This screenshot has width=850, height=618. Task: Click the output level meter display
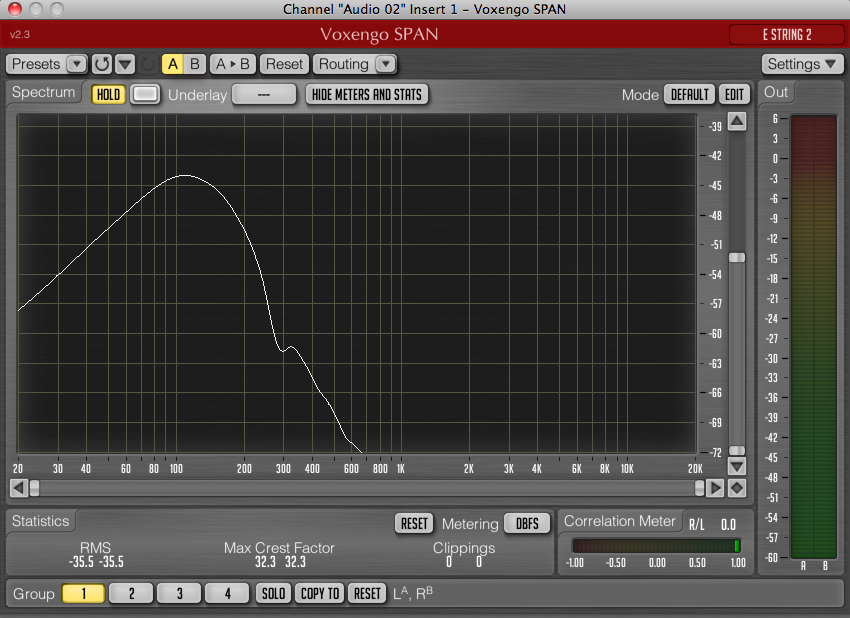pos(814,336)
